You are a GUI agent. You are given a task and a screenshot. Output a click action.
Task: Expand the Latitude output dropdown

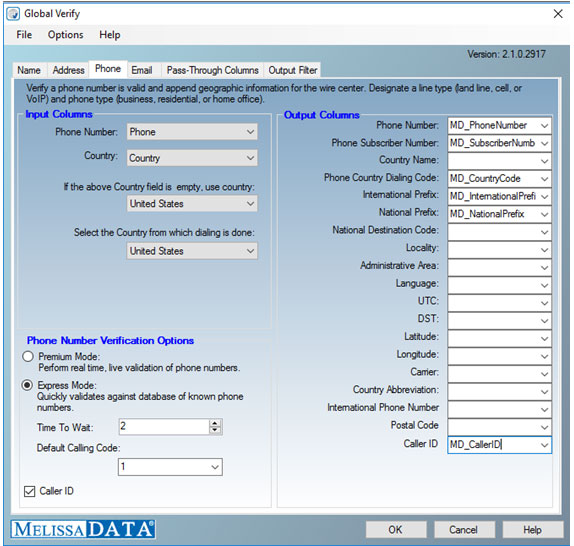pyautogui.click(x=544, y=339)
